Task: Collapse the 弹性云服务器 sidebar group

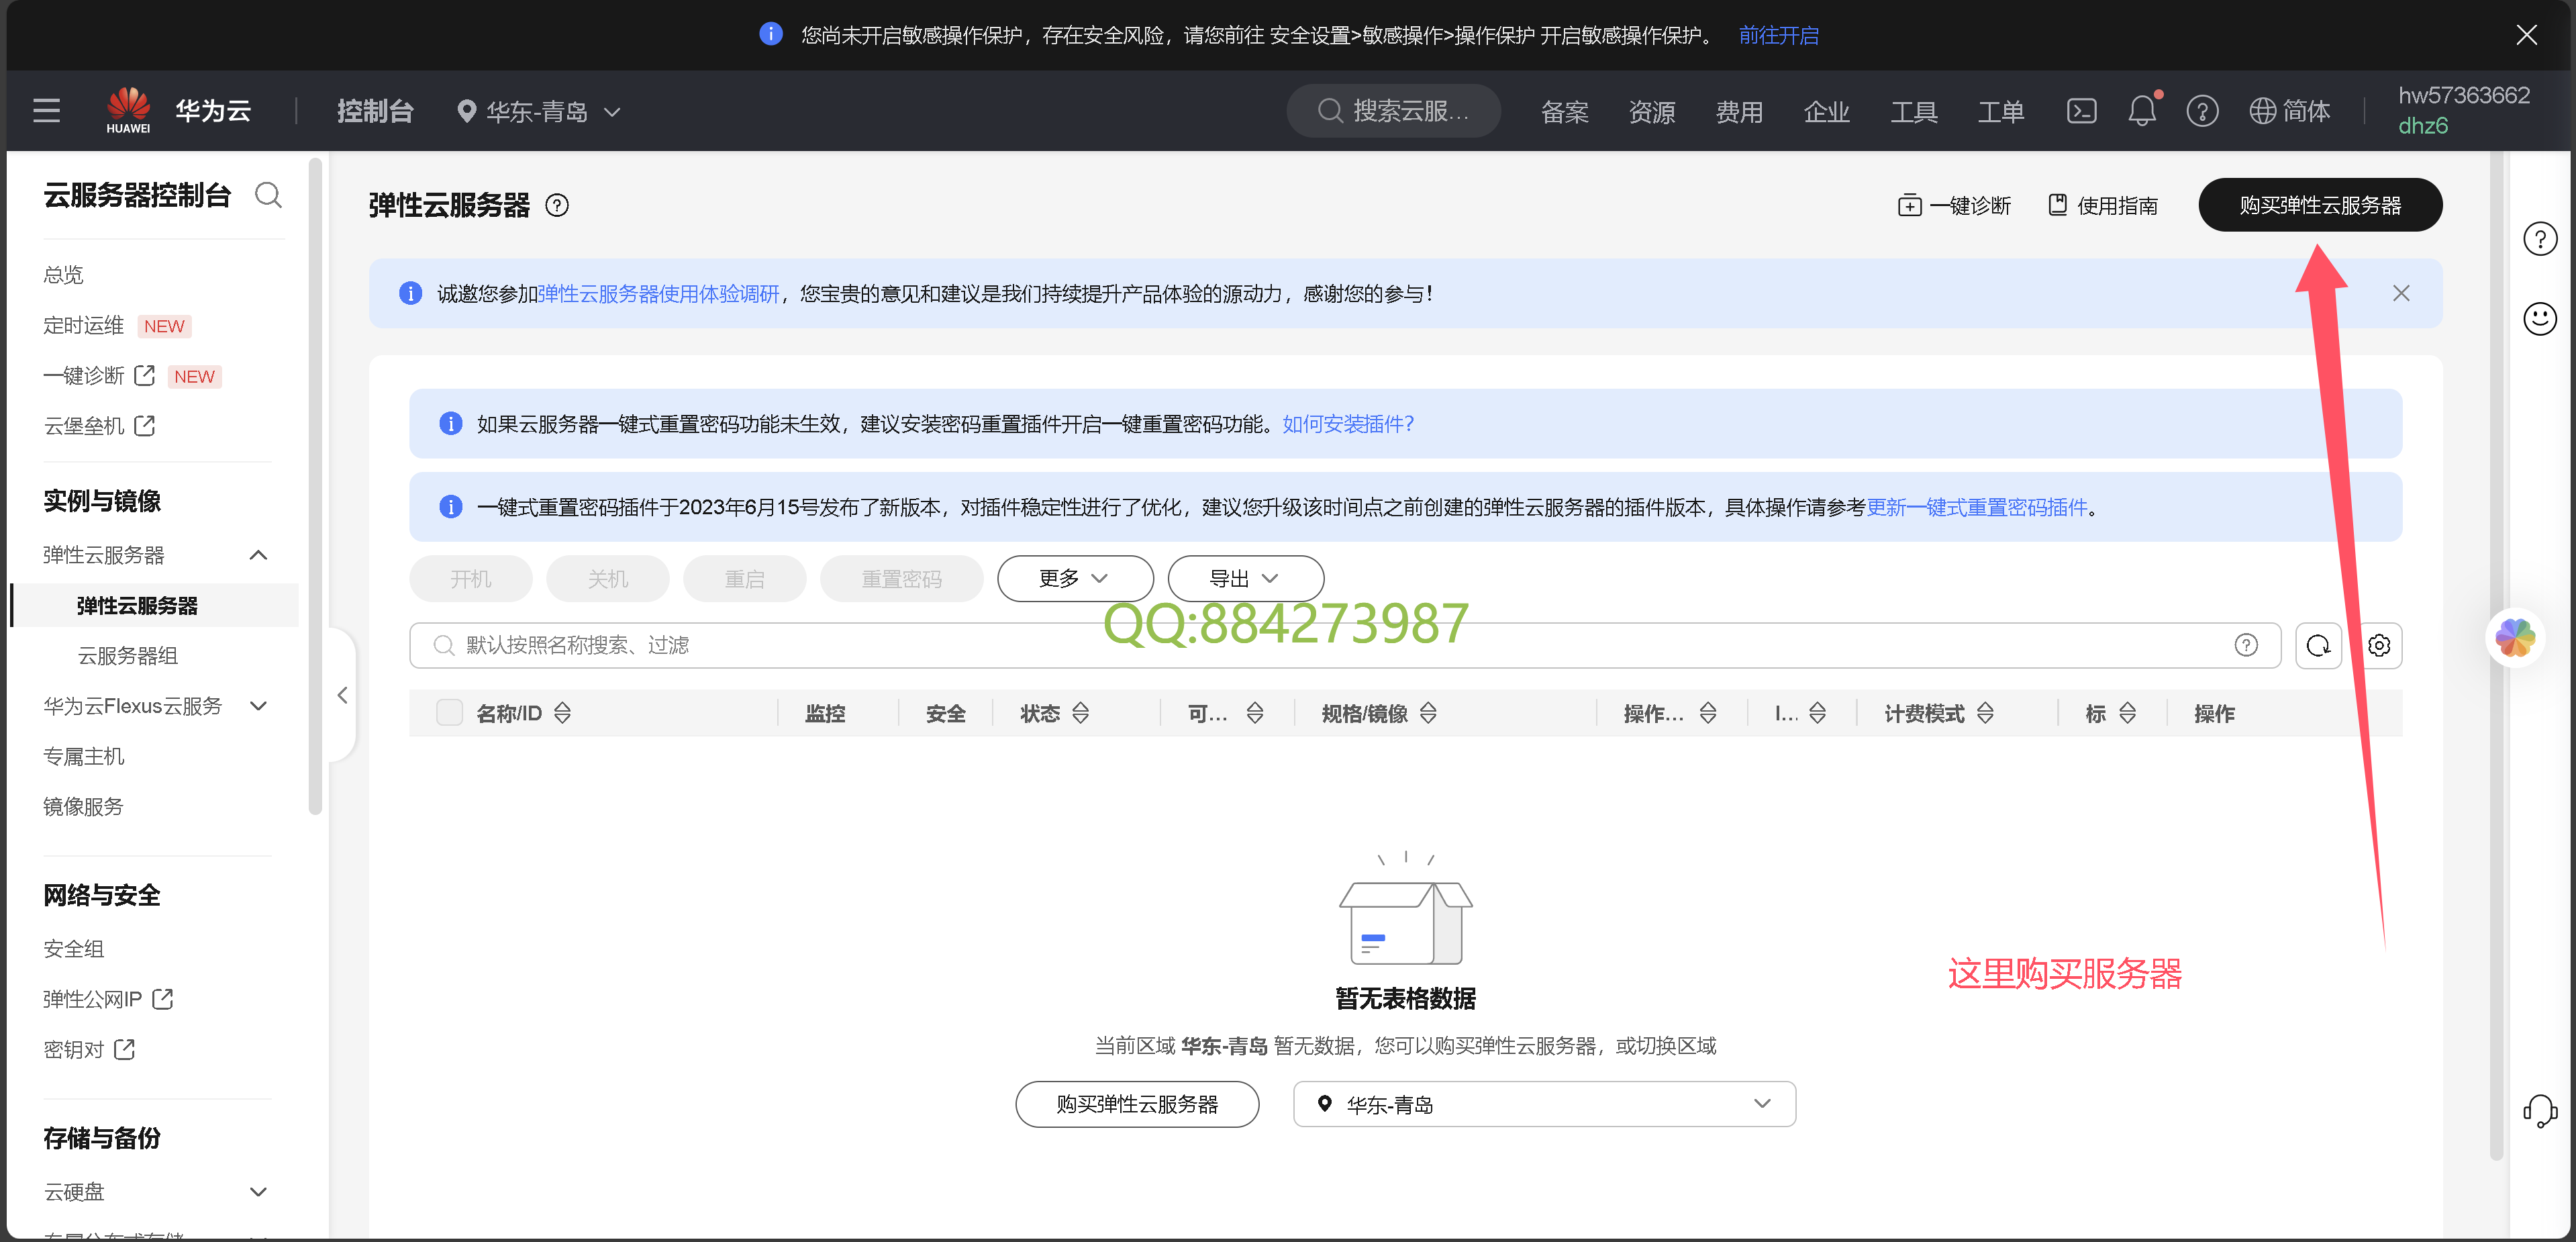Action: click(x=258, y=555)
